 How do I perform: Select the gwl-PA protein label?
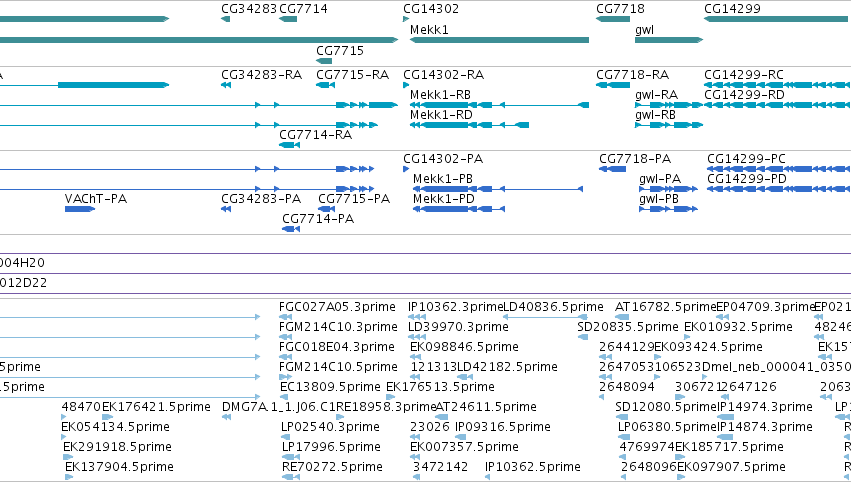tap(660, 179)
